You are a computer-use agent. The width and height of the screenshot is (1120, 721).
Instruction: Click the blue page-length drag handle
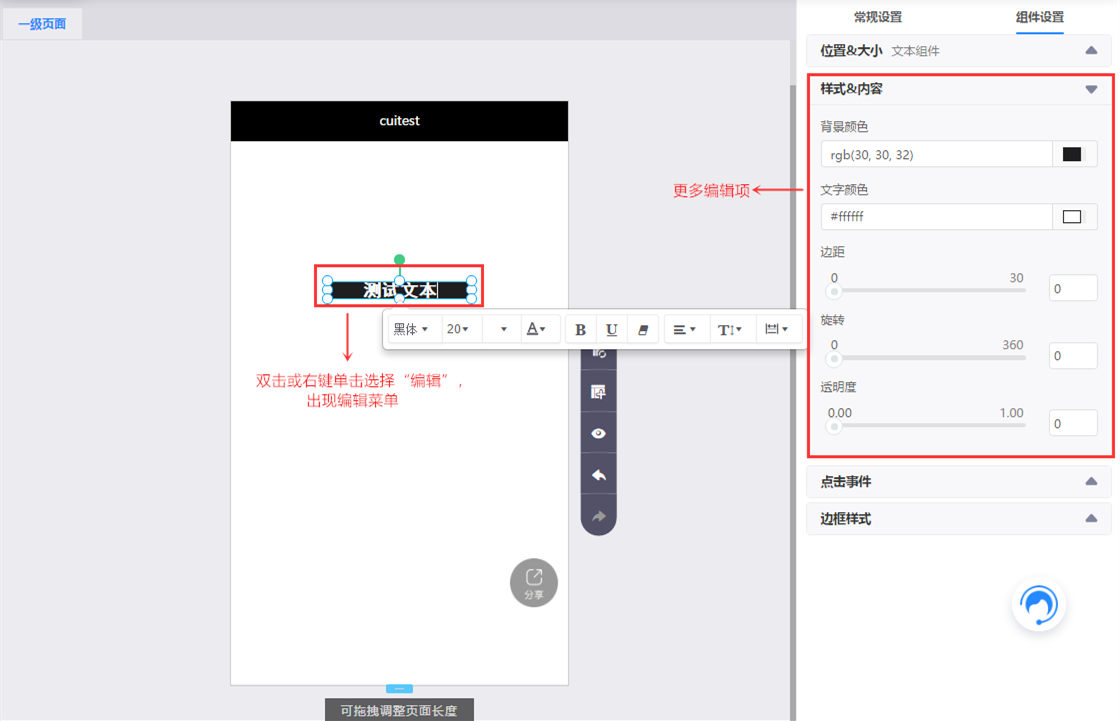click(399, 689)
